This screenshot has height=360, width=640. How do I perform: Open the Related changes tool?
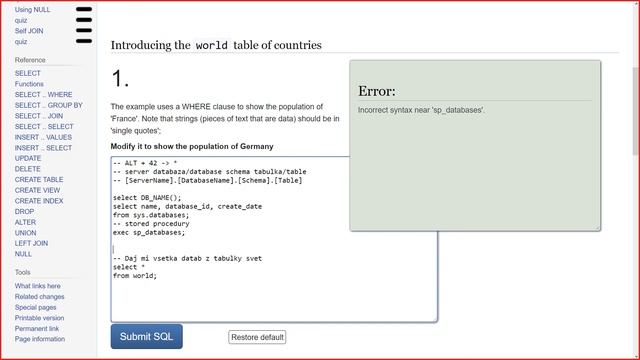coord(40,297)
